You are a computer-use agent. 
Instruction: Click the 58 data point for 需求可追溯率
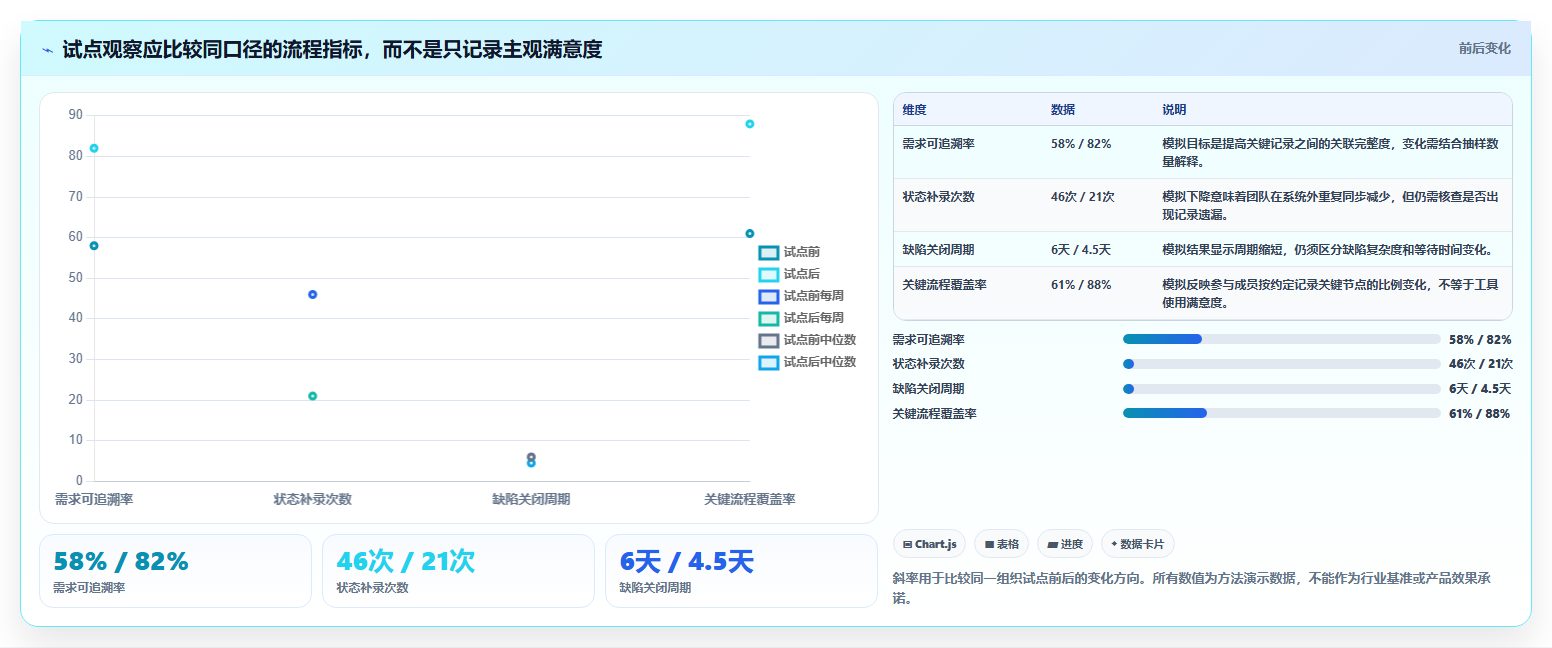click(x=94, y=246)
